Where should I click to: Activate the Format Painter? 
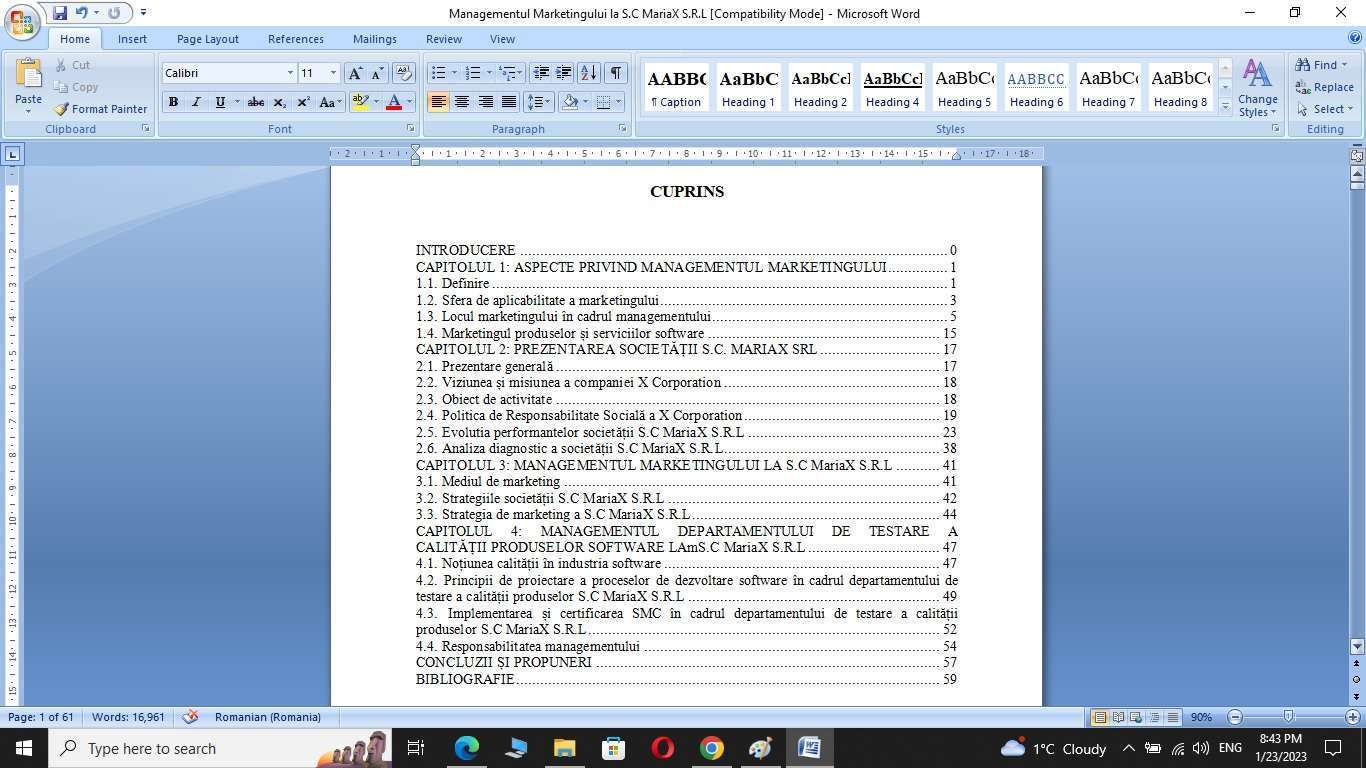[99, 109]
